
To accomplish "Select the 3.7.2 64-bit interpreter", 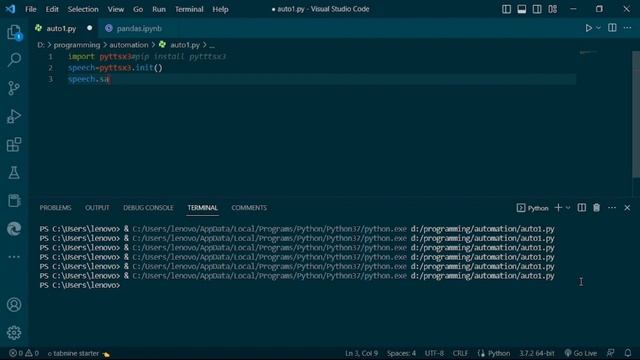I will [537, 353].
